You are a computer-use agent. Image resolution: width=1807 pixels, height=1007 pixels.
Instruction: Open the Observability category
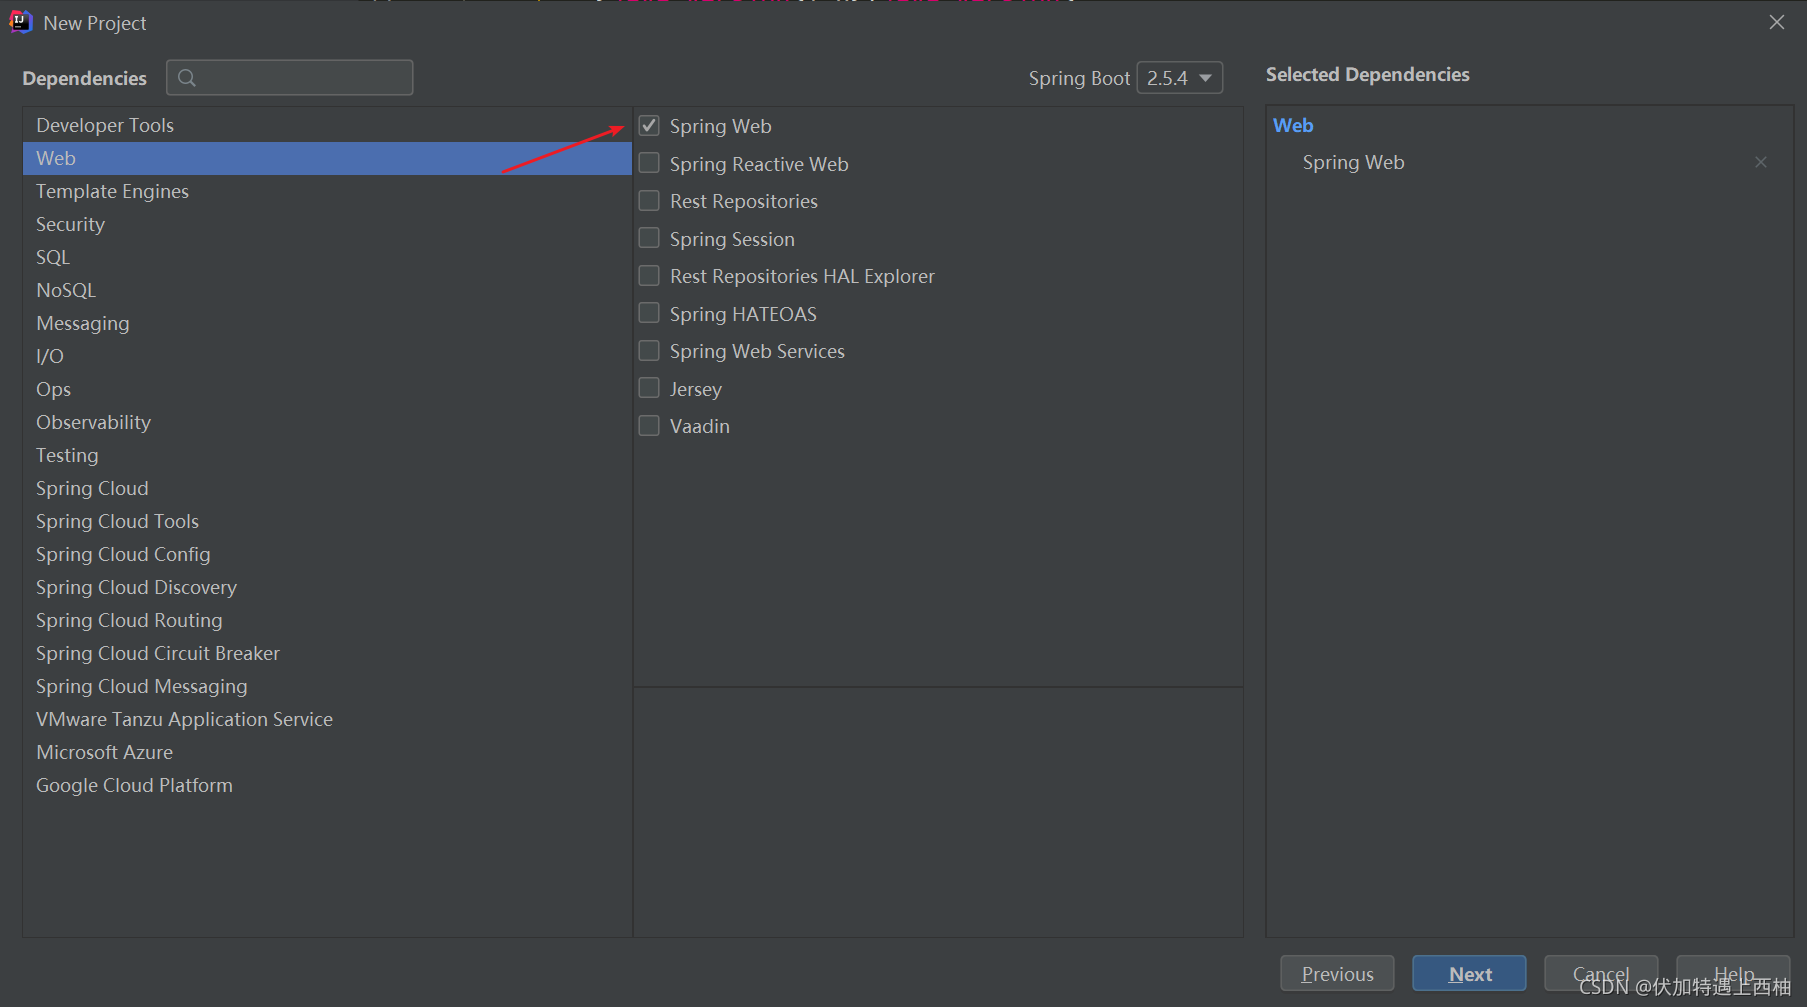tap(327, 422)
